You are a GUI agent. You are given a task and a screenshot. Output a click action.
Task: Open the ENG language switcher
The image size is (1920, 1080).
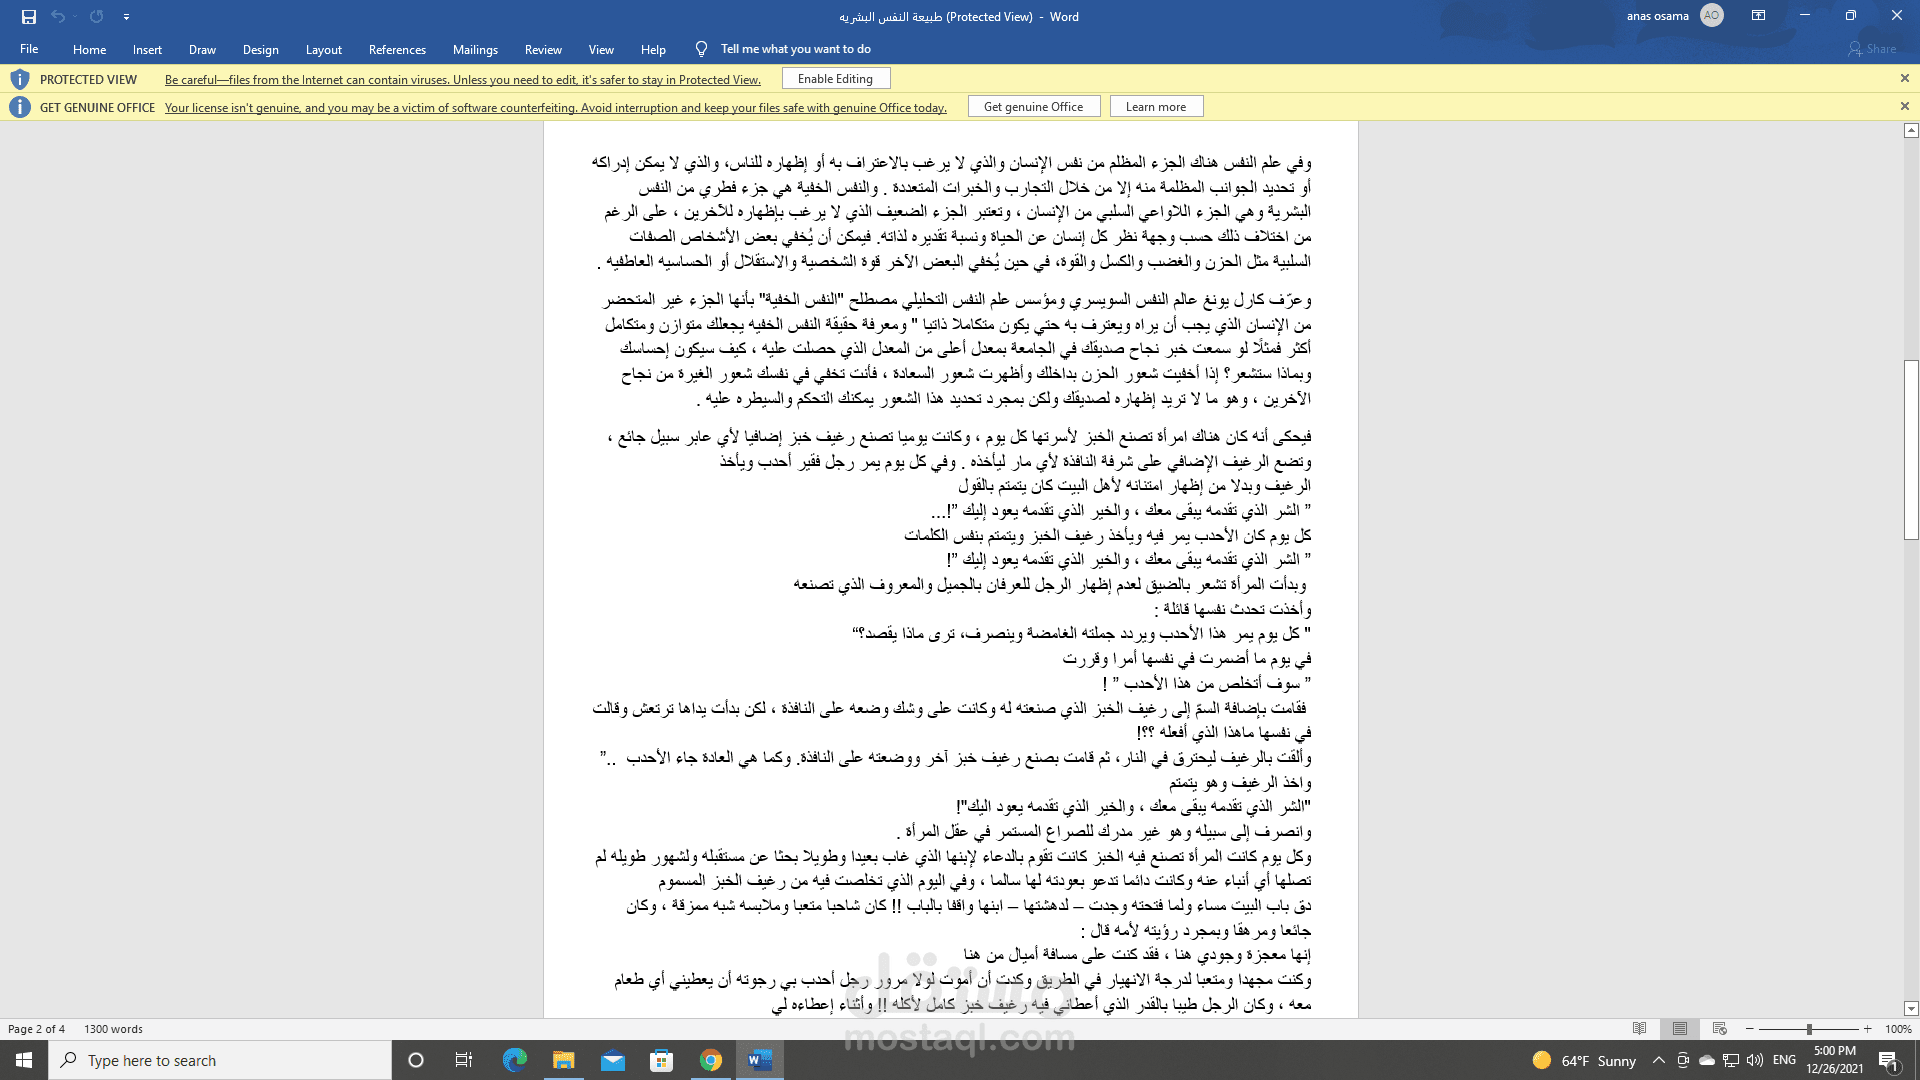pyautogui.click(x=1784, y=1060)
